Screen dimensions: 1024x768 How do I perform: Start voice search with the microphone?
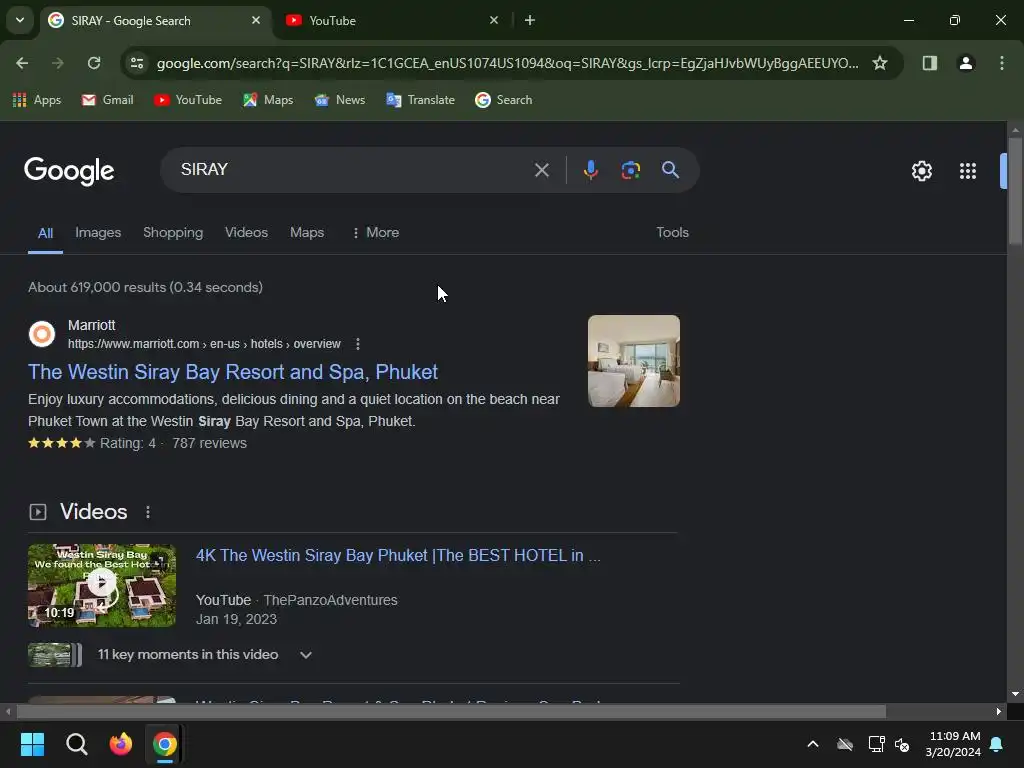tap(590, 170)
